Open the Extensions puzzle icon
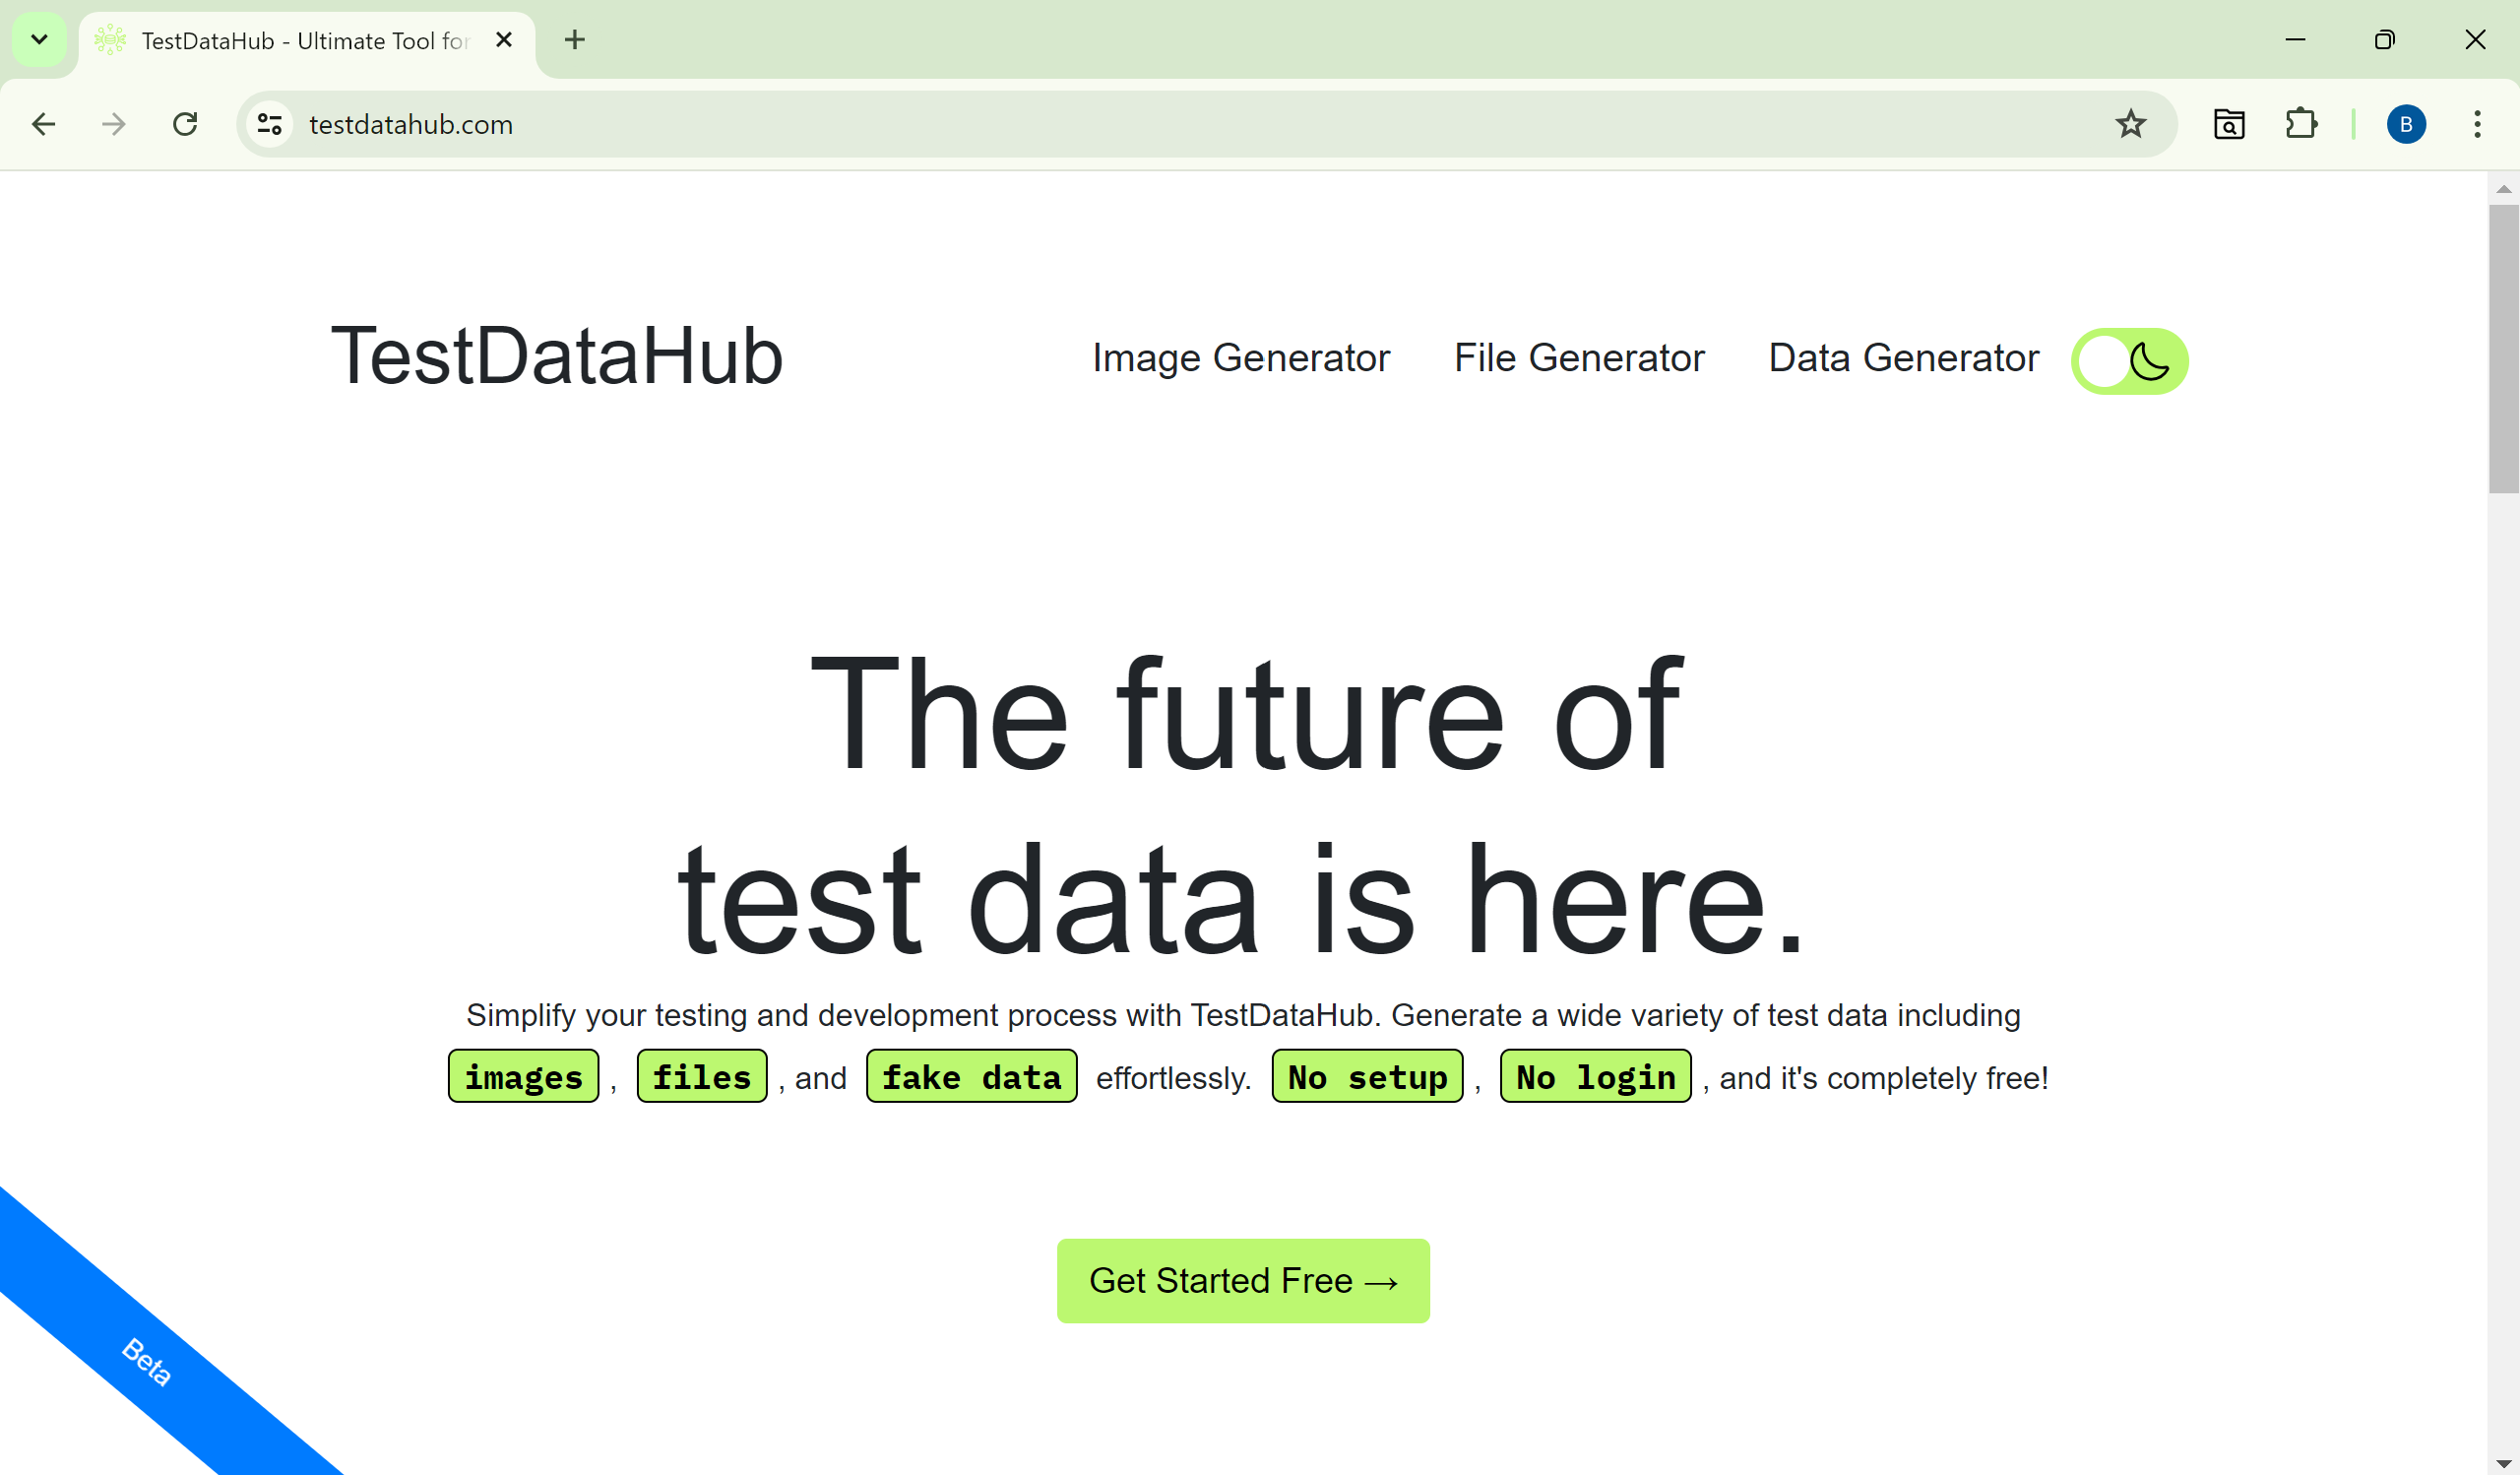This screenshot has width=2520, height=1475. (2301, 124)
